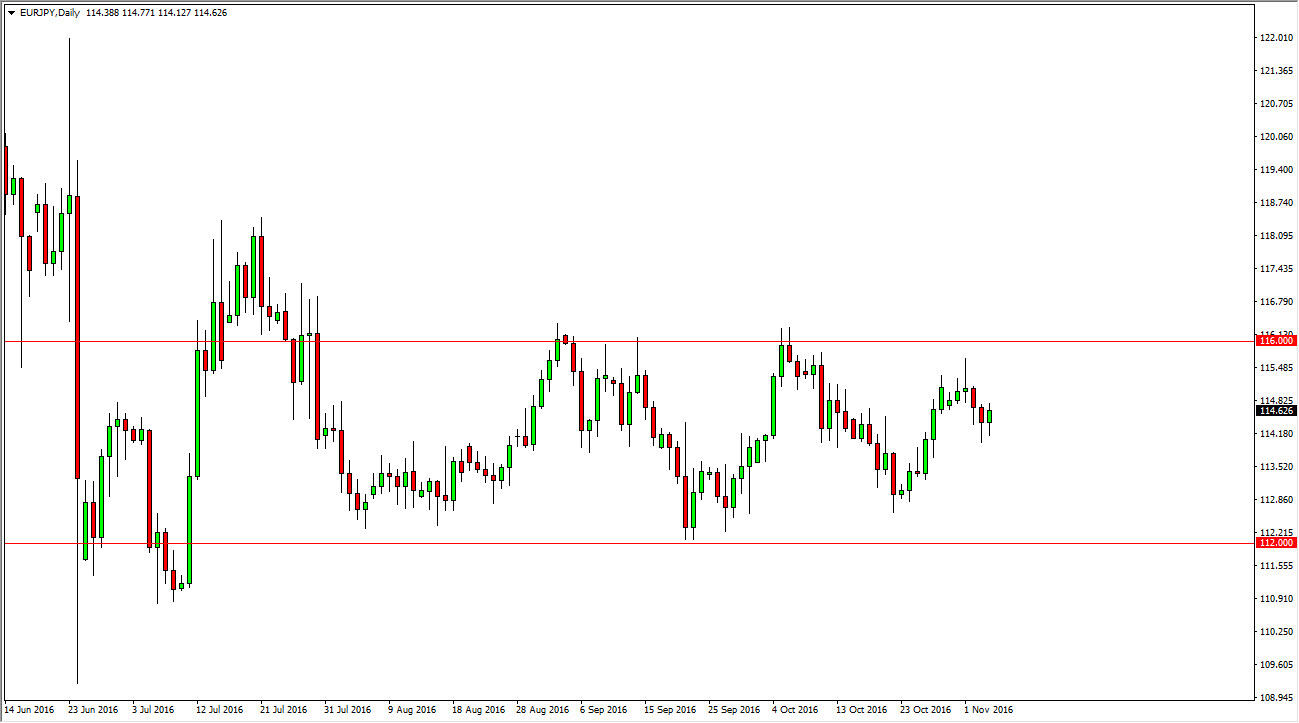
Task: Click the 23 Jun 2016 date label
Action: click(x=93, y=710)
